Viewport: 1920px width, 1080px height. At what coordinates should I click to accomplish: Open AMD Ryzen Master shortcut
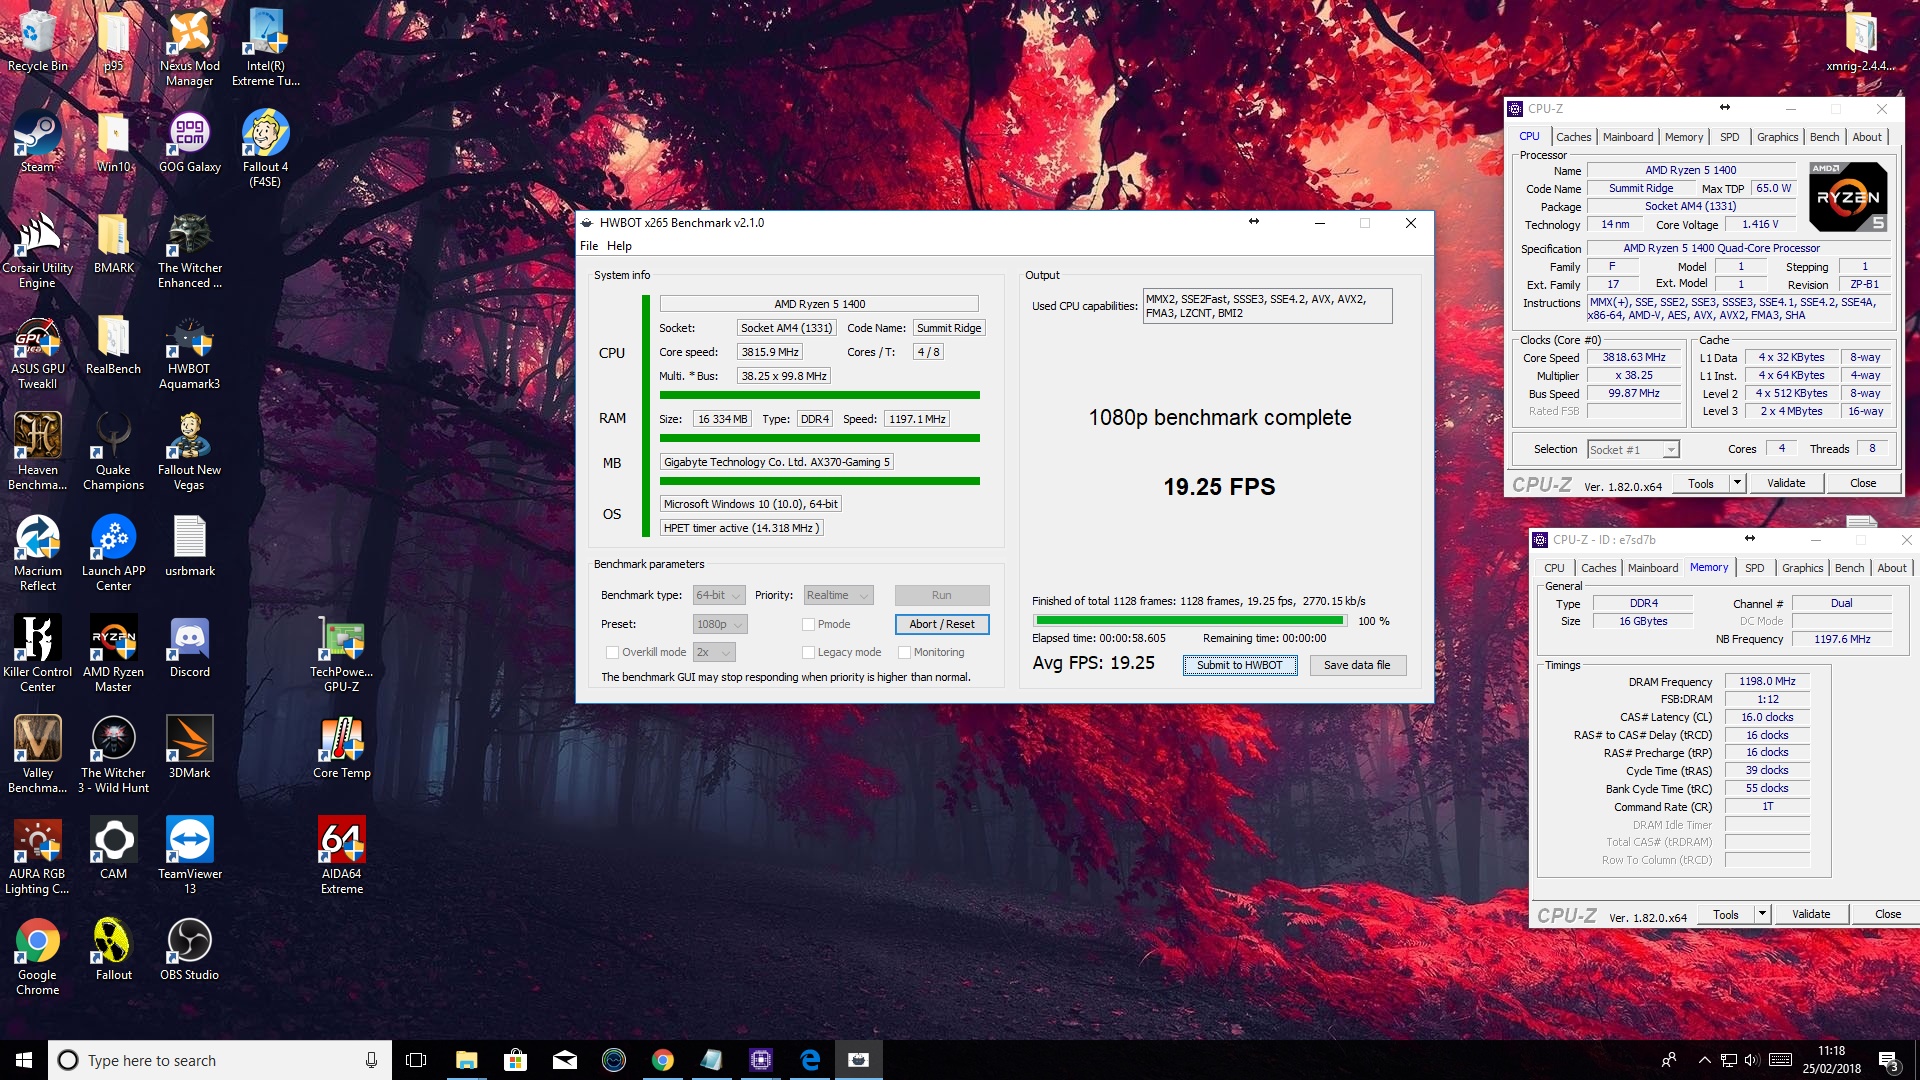point(113,654)
